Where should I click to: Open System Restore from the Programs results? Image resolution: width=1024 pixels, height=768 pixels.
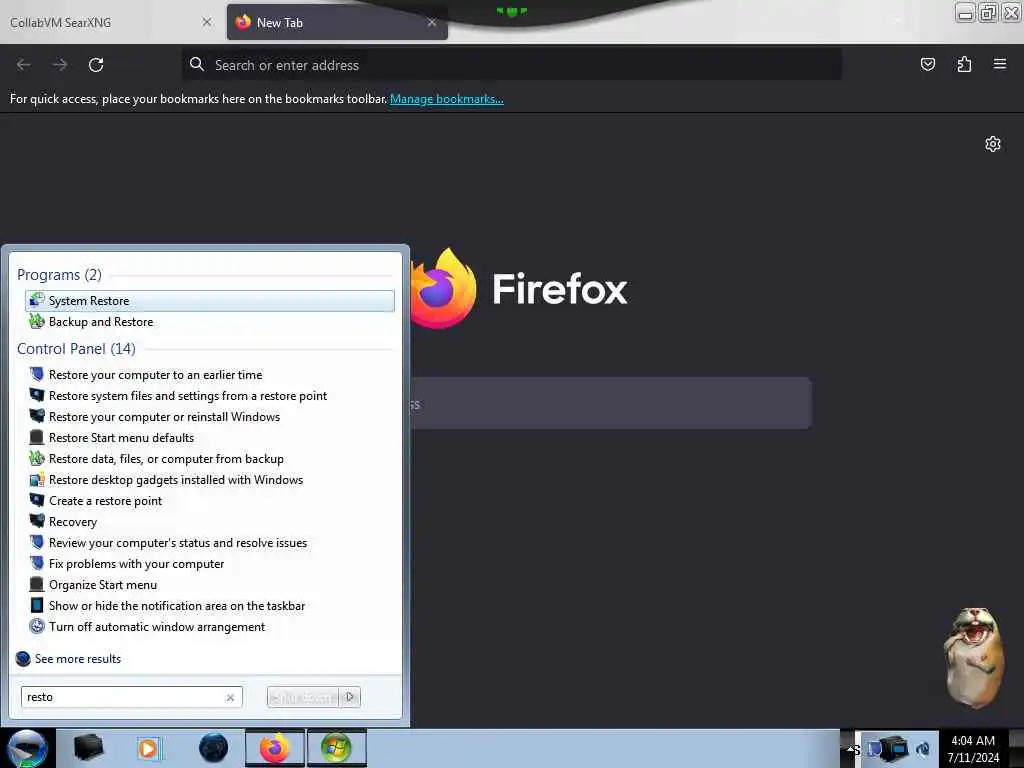click(x=210, y=301)
